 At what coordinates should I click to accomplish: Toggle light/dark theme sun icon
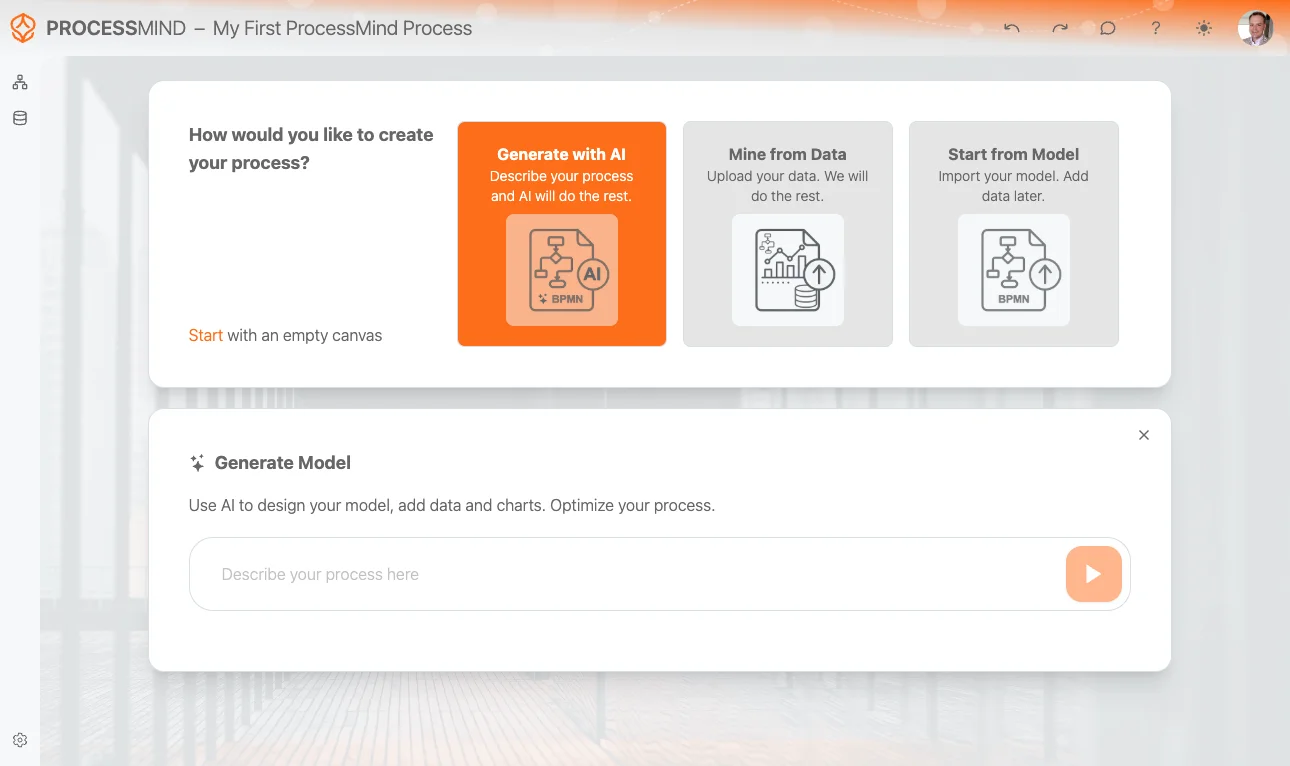(1204, 28)
